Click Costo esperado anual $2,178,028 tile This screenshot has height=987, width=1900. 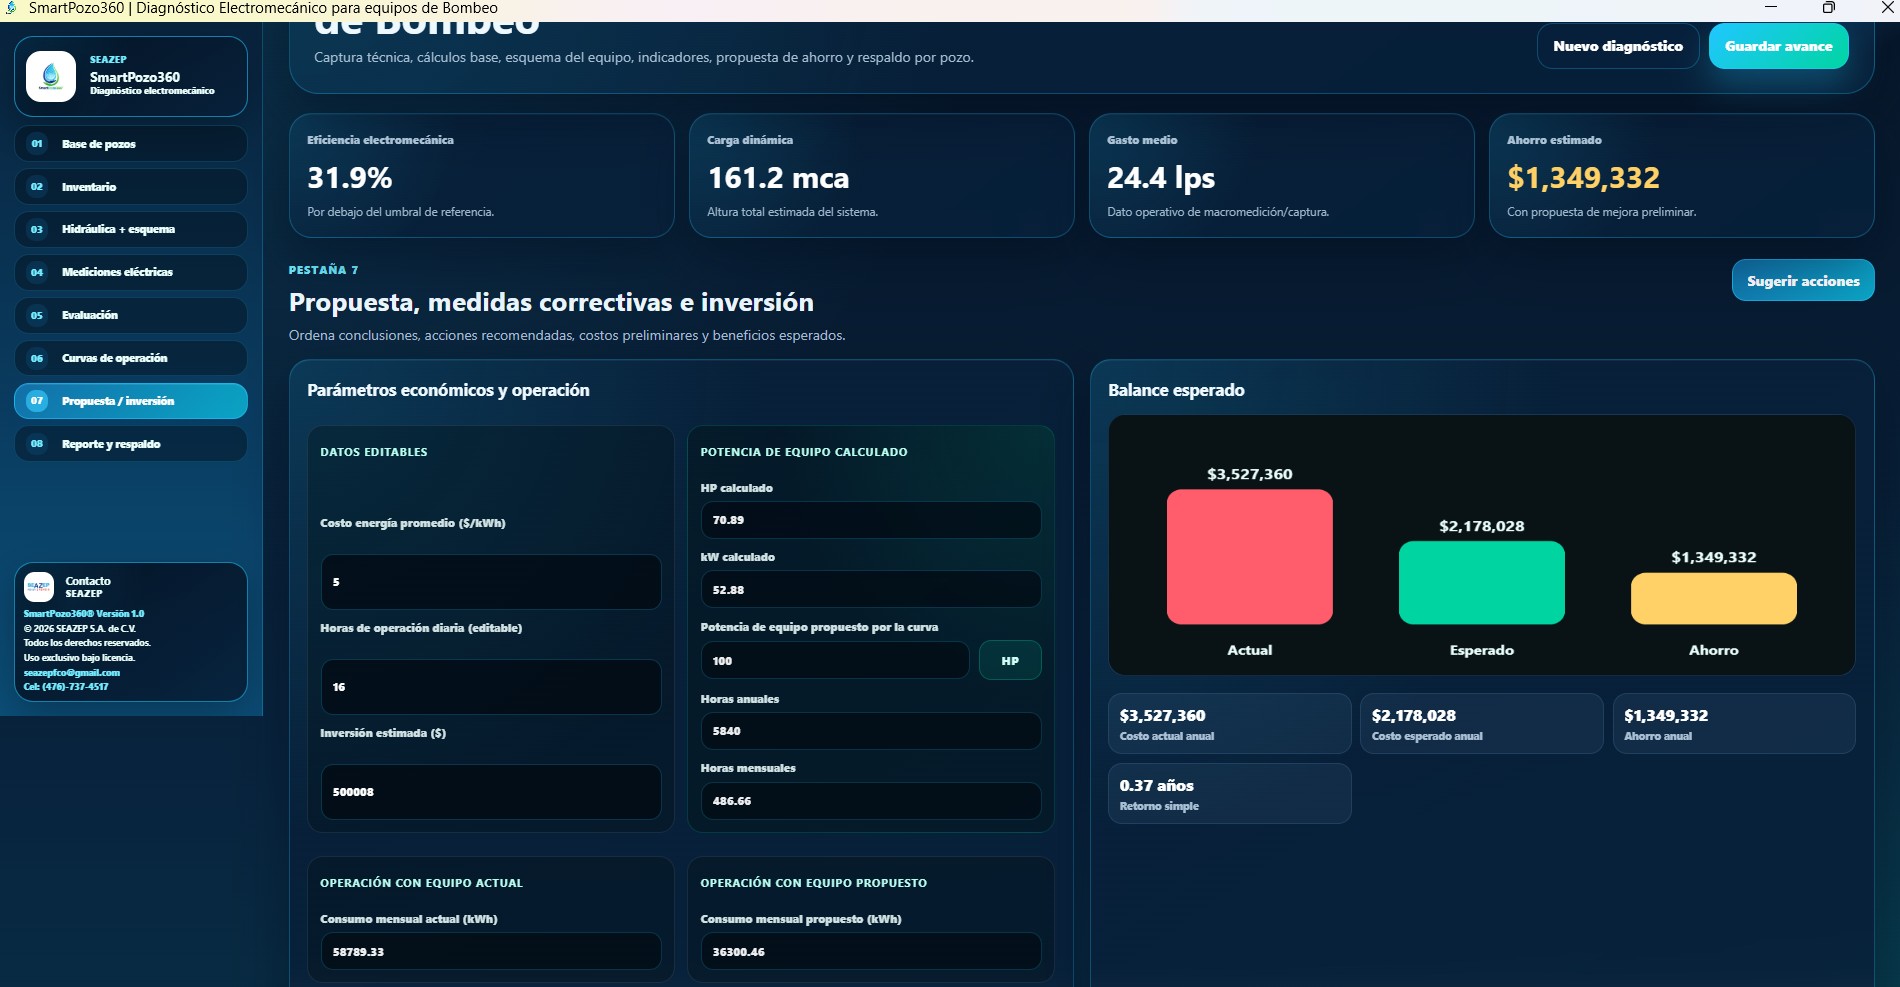(1482, 724)
